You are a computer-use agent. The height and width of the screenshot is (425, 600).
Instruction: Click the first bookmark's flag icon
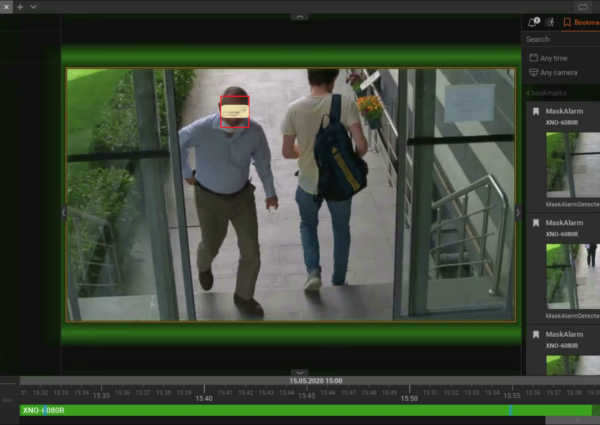[x=536, y=111]
